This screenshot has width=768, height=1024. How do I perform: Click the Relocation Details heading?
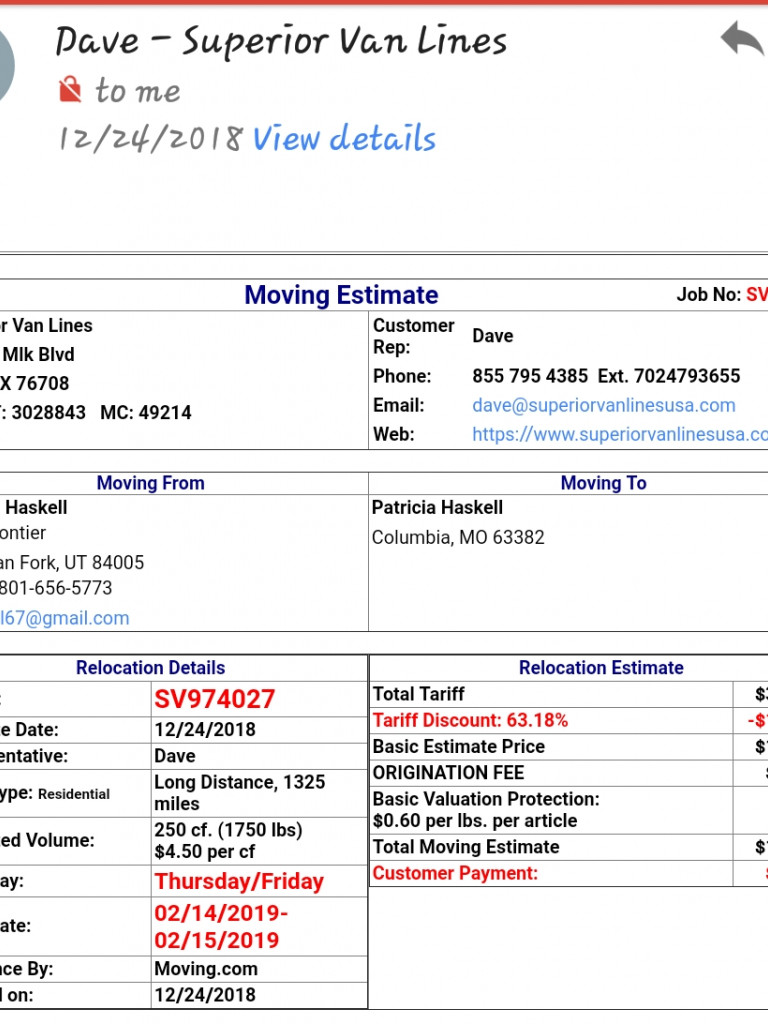coord(150,667)
